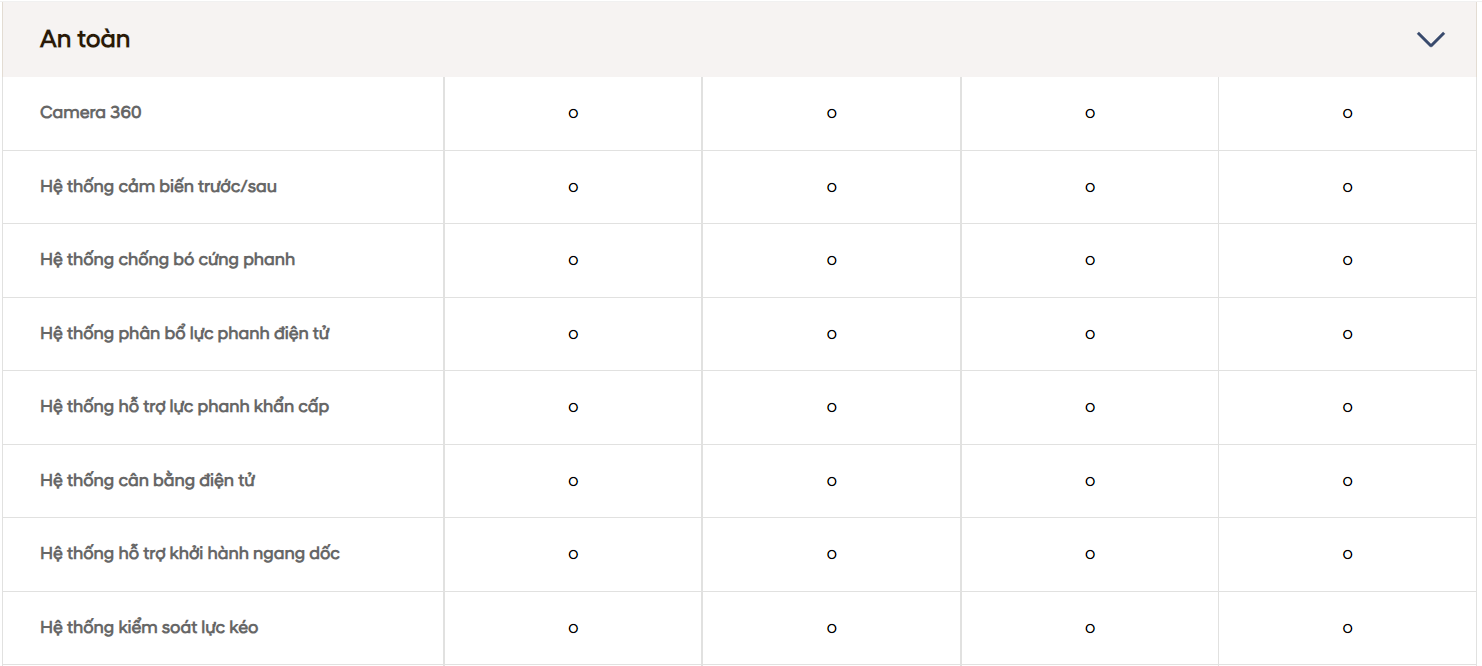Select Hệ thống hỗ trợ lực phanh khẩn cấp

pyautogui.click(x=184, y=407)
